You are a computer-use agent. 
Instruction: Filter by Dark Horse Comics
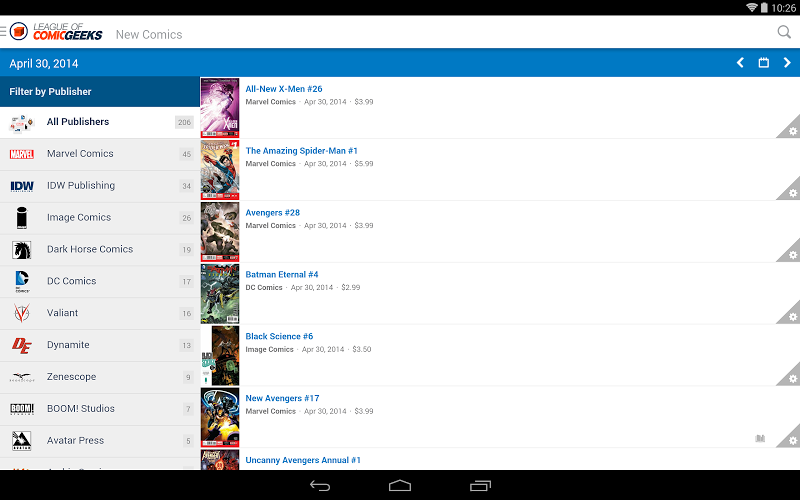pos(100,250)
